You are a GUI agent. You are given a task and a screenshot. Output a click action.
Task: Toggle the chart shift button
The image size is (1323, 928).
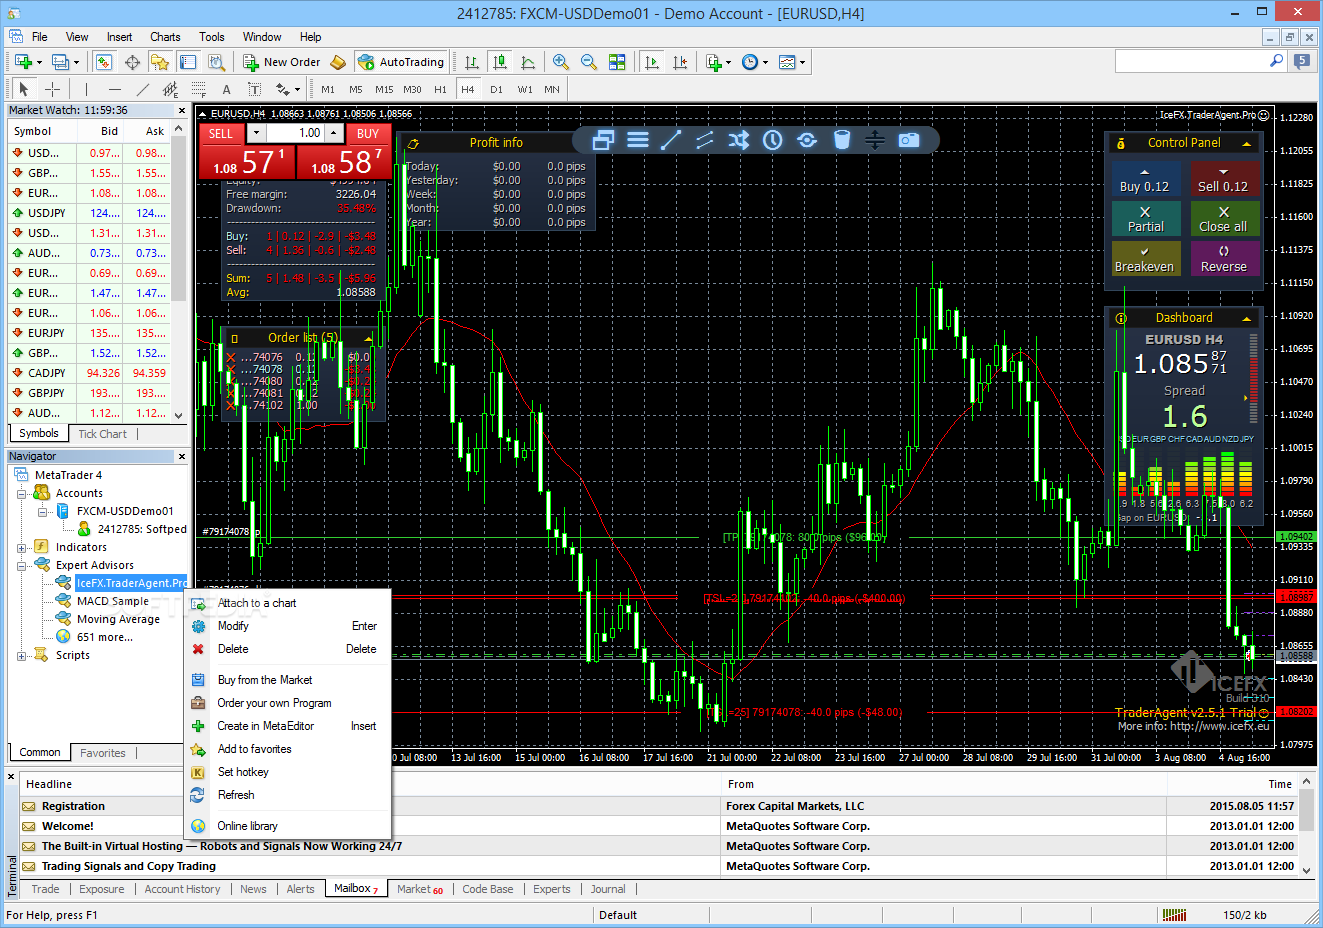(680, 62)
